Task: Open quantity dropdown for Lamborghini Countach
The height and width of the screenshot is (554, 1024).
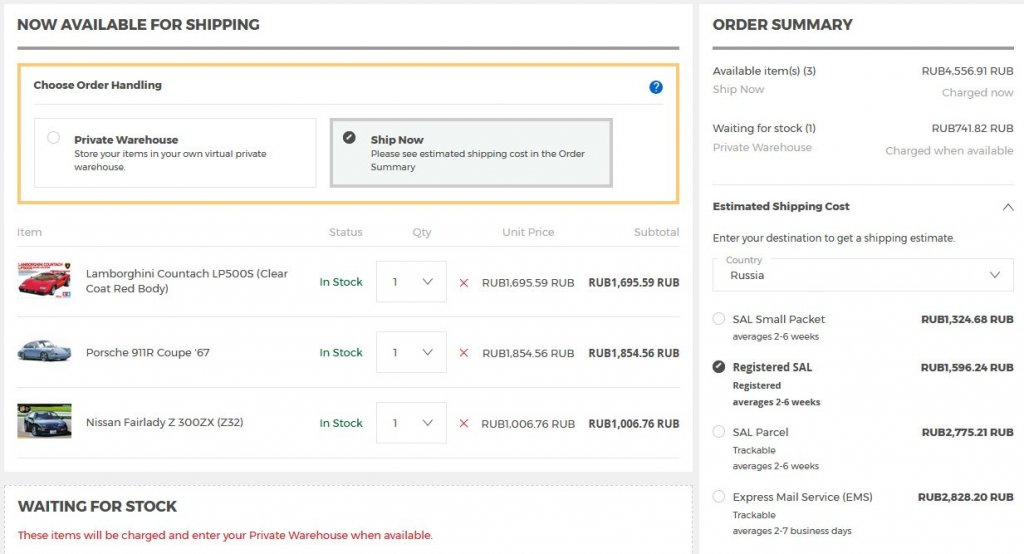Action: [411, 282]
